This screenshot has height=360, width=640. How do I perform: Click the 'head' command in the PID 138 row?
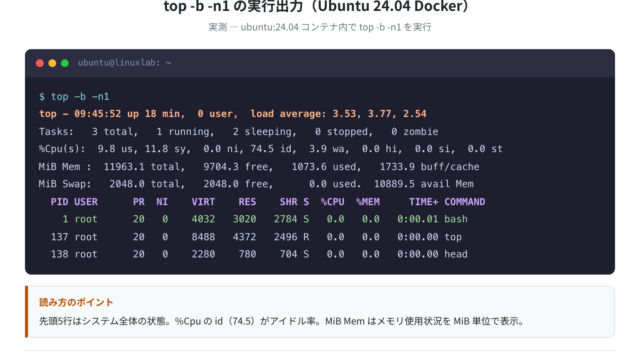(456, 254)
